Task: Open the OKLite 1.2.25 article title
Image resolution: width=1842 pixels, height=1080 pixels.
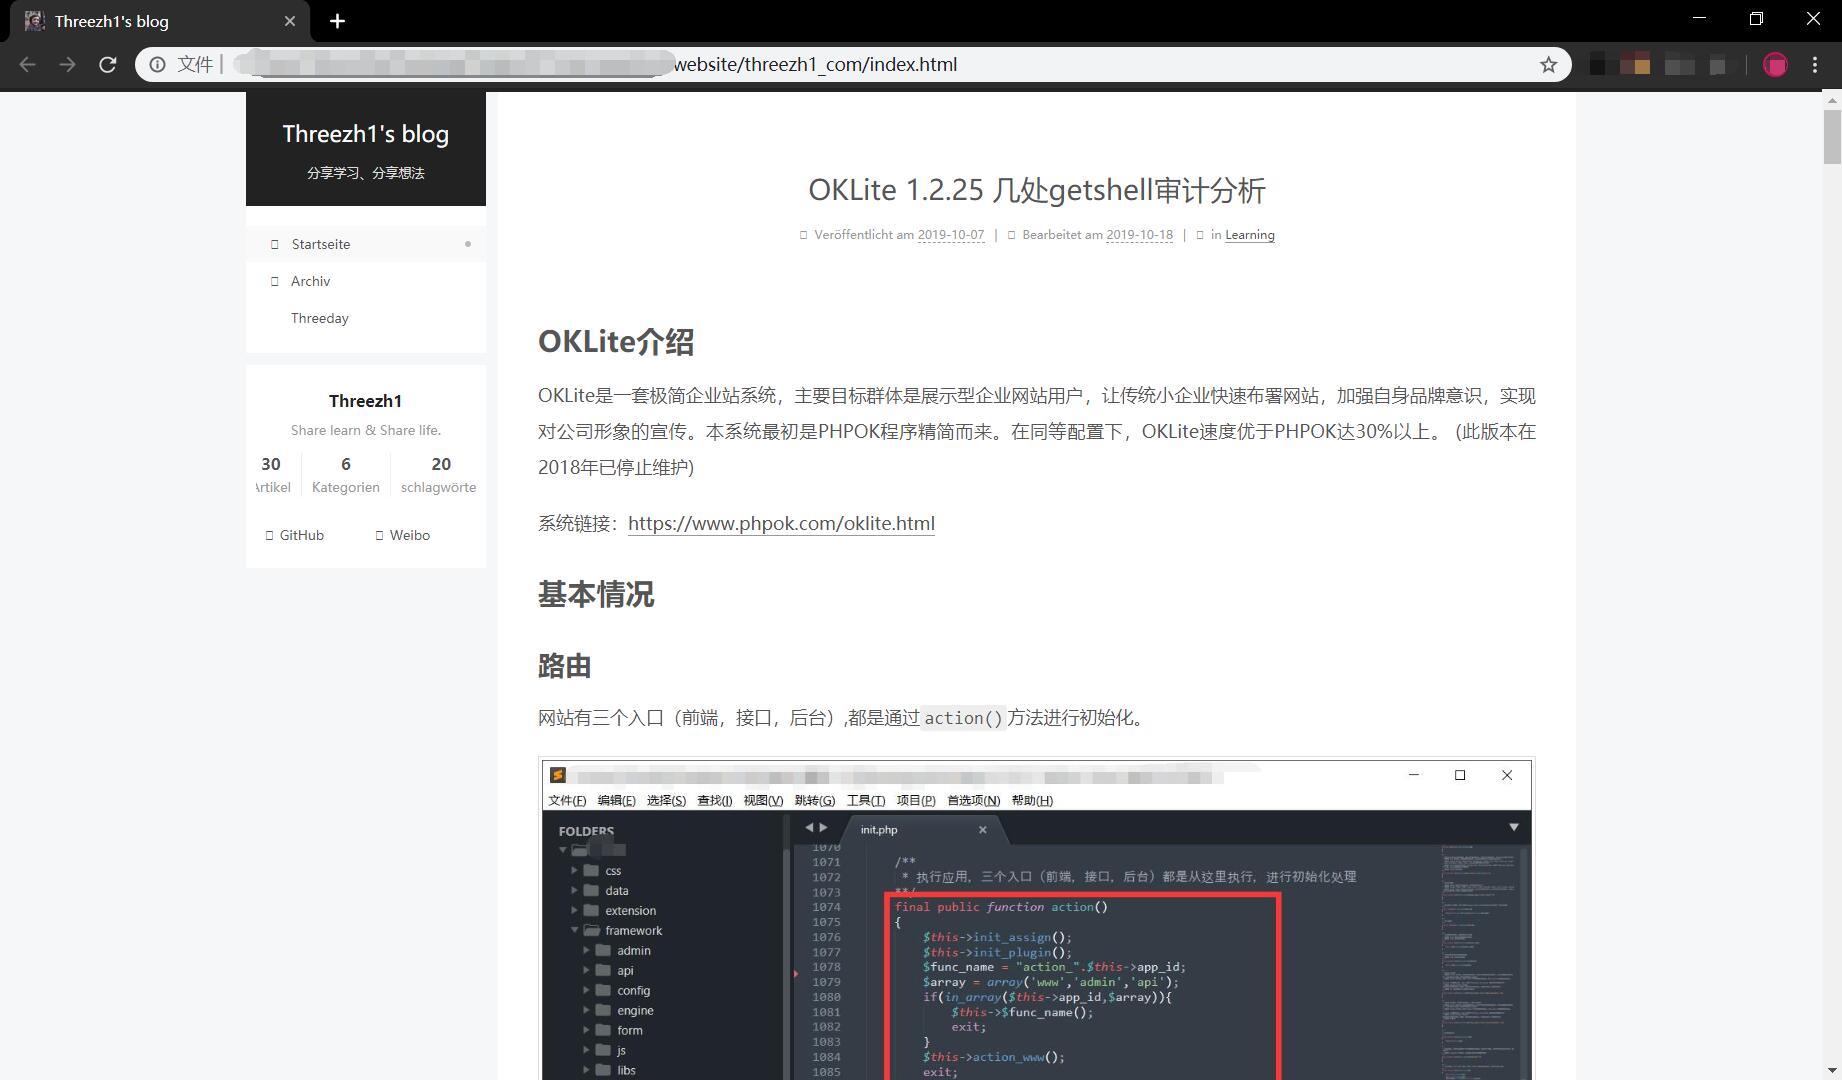Action: tap(1037, 190)
